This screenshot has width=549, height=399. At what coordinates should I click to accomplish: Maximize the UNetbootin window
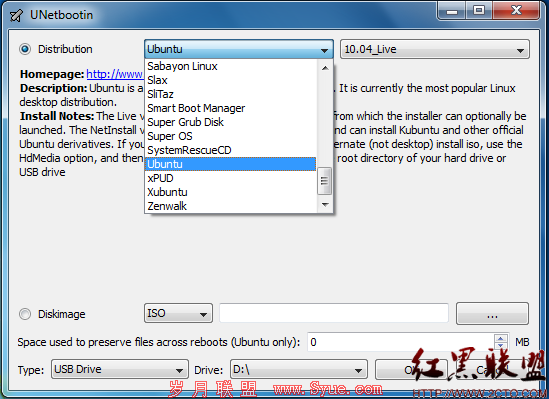coord(479,10)
